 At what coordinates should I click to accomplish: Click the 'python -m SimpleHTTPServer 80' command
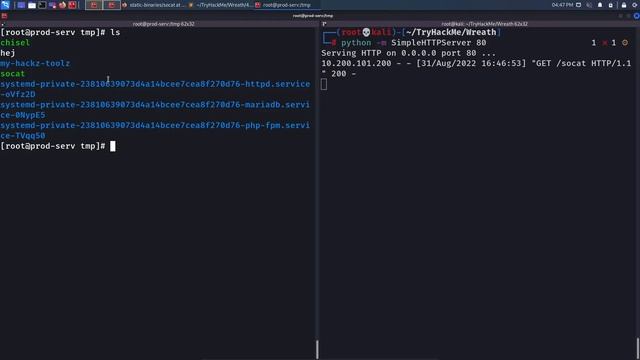point(414,42)
